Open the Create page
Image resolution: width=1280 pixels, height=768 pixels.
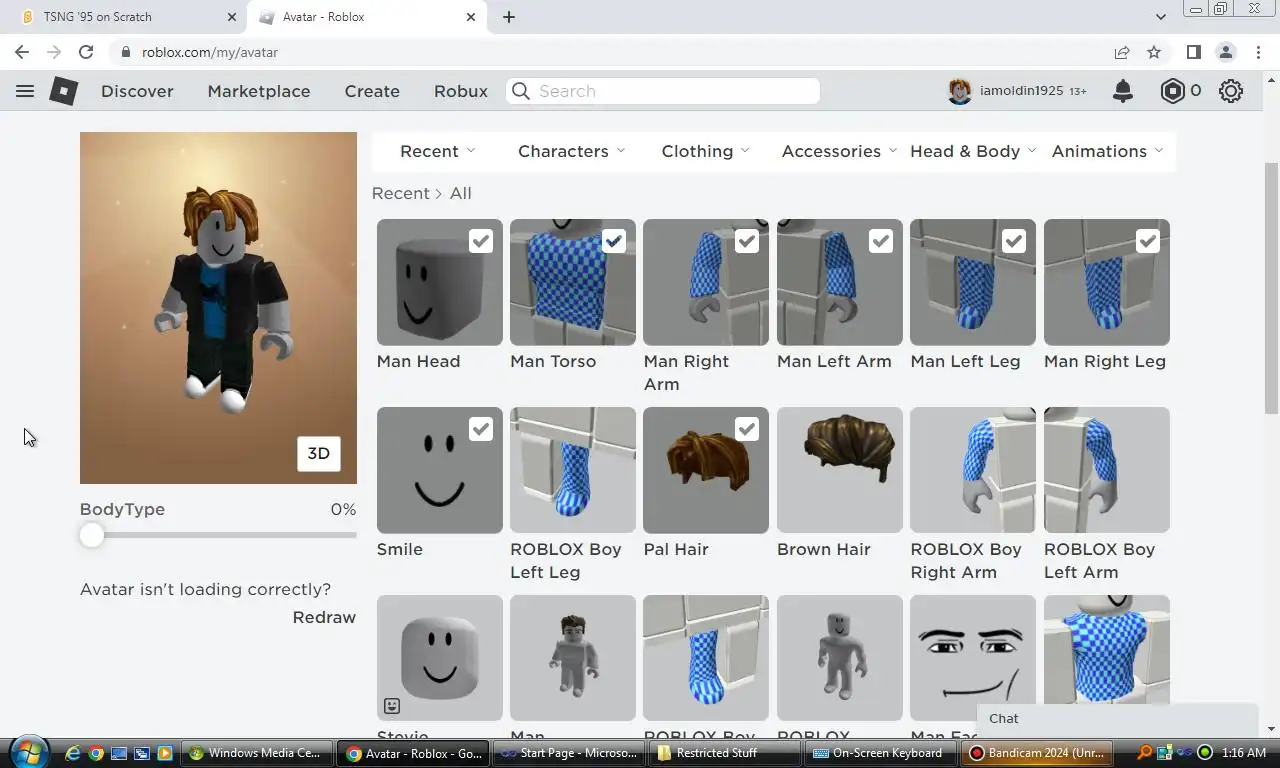click(372, 91)
